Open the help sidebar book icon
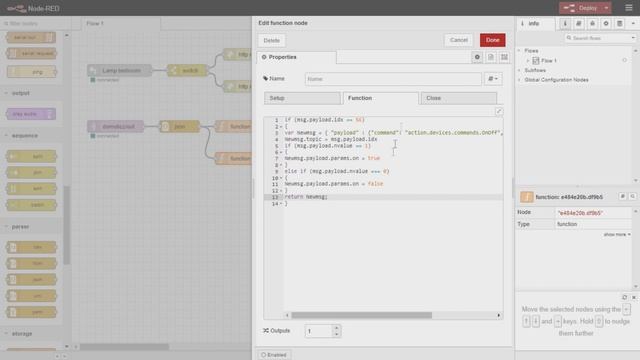This screenshot has width=640, height=360. click(x=579, y=24)
